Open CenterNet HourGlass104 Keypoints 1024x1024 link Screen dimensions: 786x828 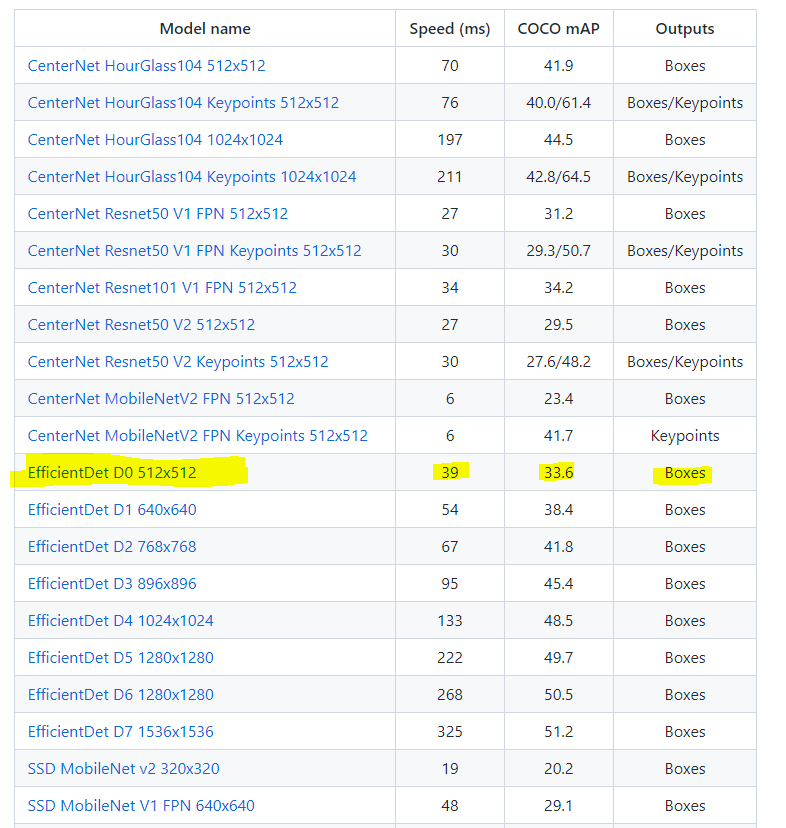pyautogui.click(x=192, y=176)
